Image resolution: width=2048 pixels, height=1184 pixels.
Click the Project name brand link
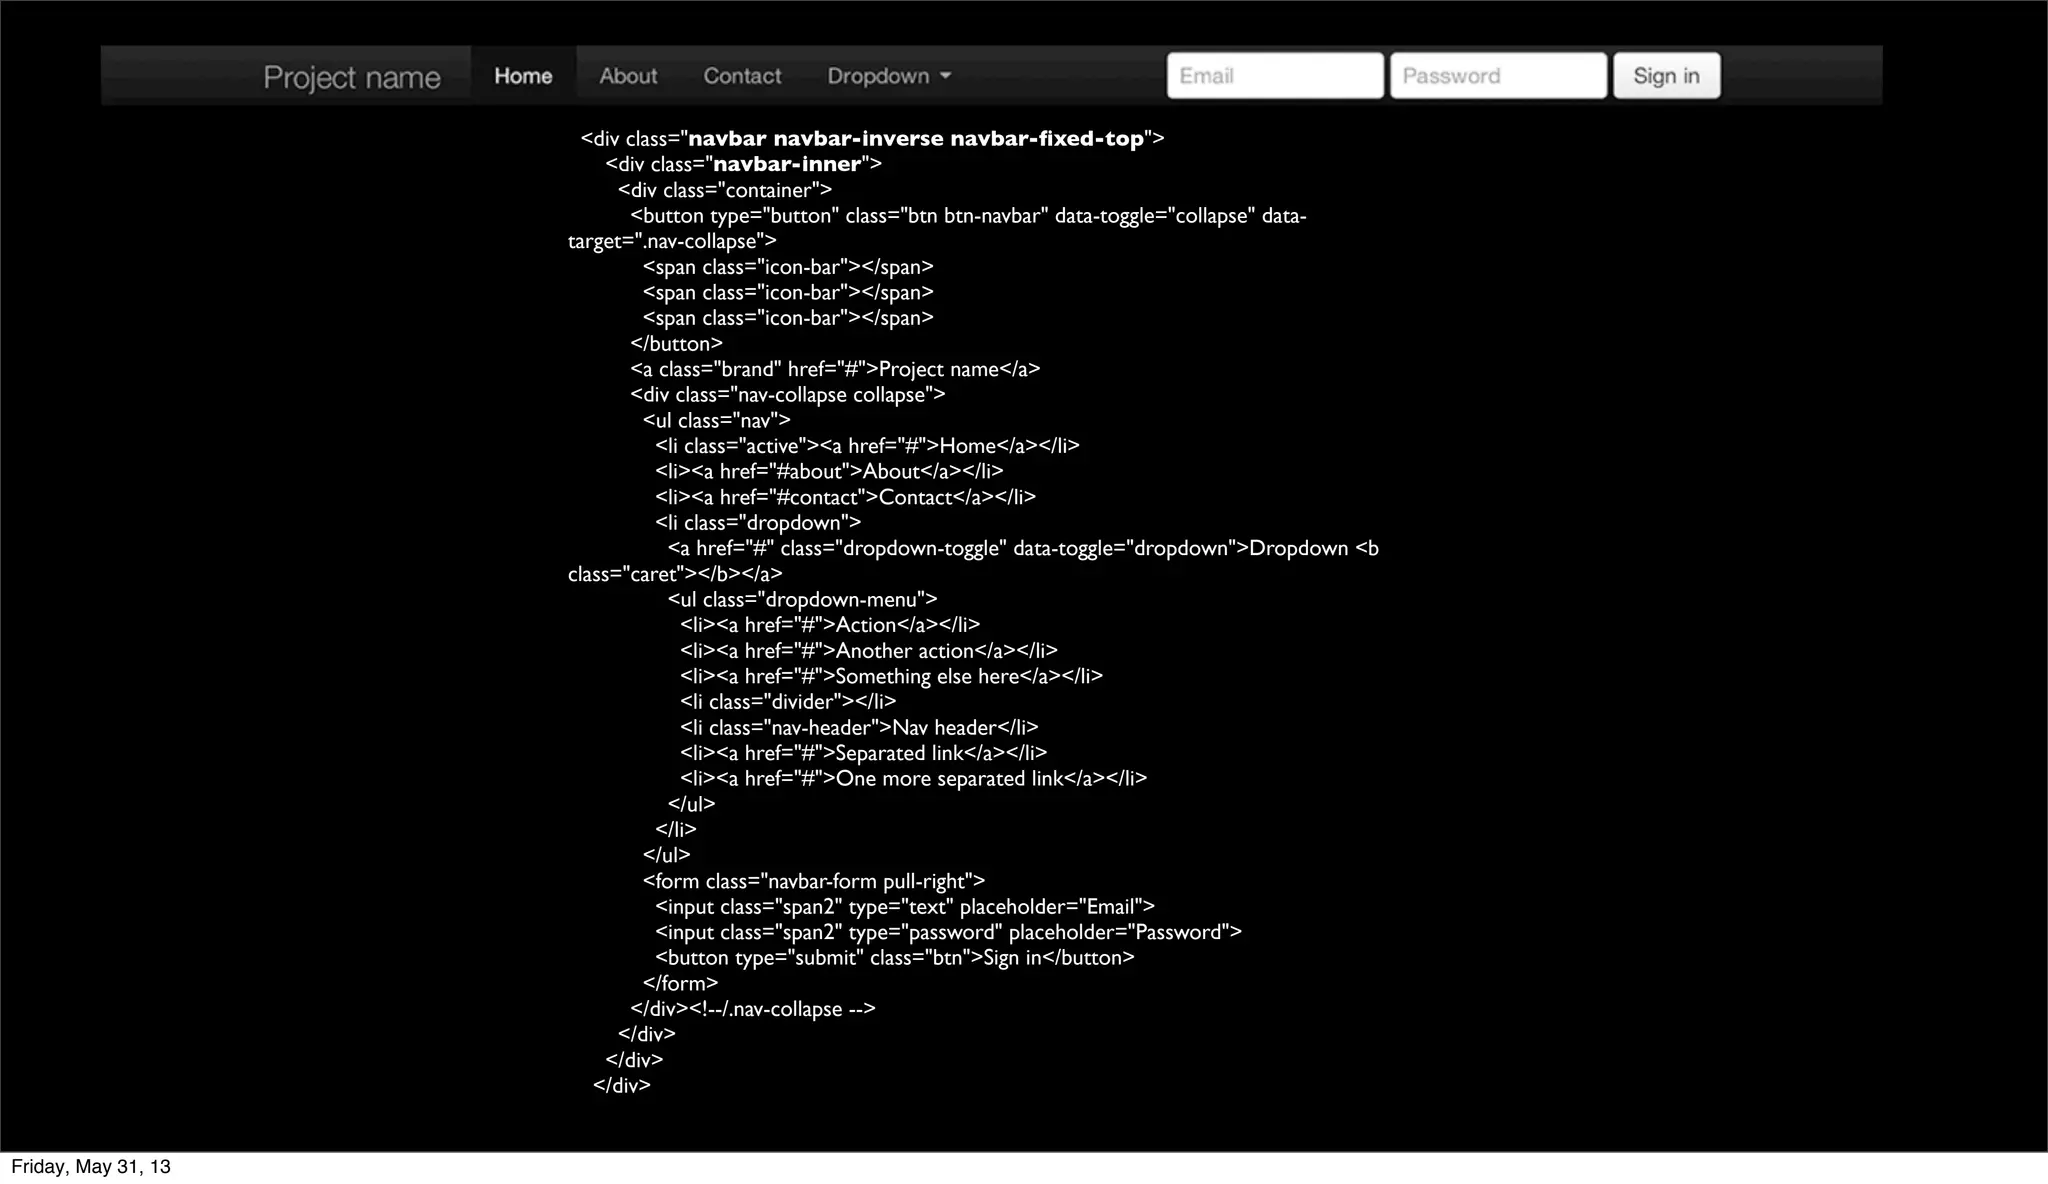coord(351,77)
